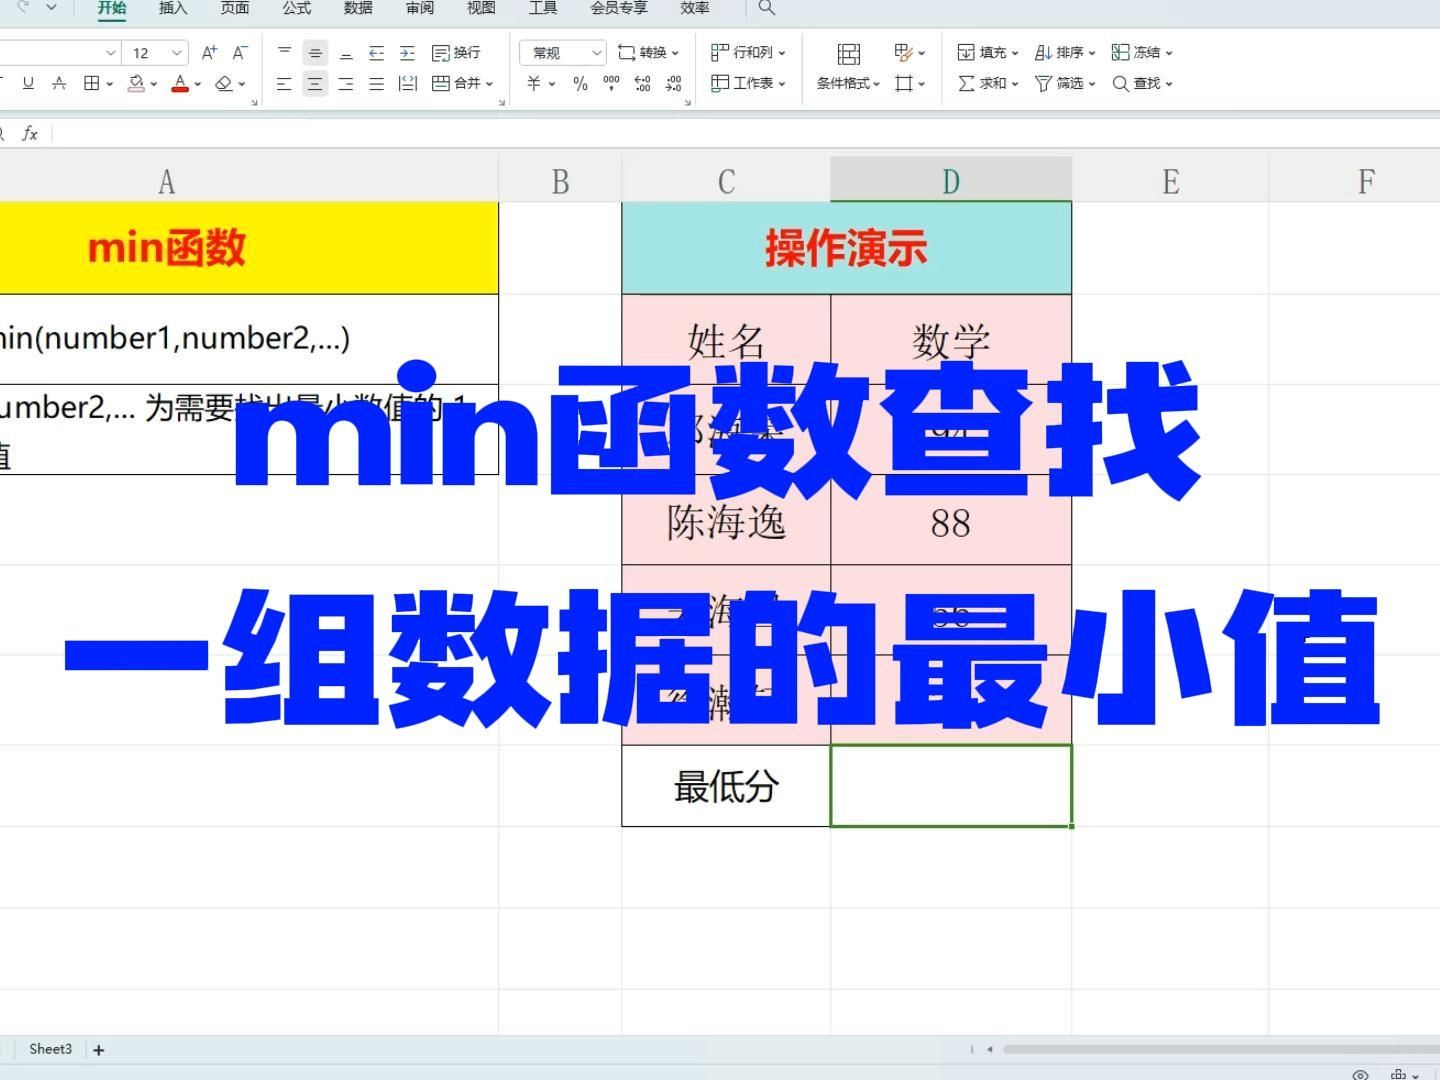This screenshot has width=1440, height=1080.
Task: Toggle horizontal center alignment
Action: [x=315, y=83]
